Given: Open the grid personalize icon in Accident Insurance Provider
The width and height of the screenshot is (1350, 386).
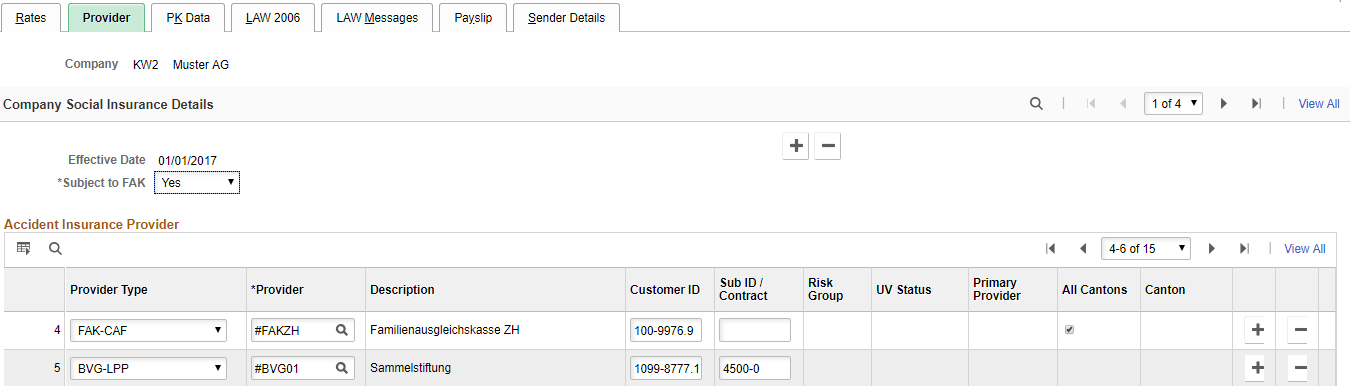Looking at the screenshot, I should (24, 248).
